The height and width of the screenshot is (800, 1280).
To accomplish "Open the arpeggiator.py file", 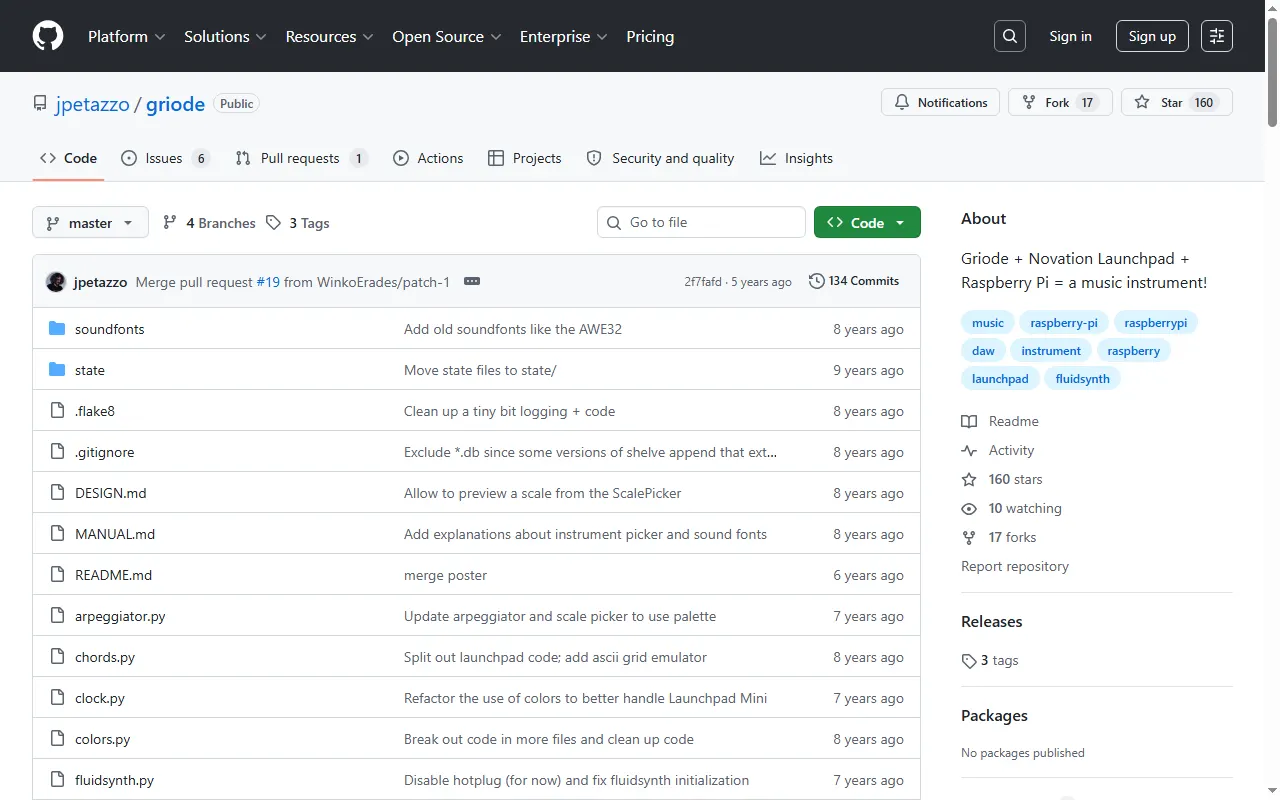I will [120, 616].
